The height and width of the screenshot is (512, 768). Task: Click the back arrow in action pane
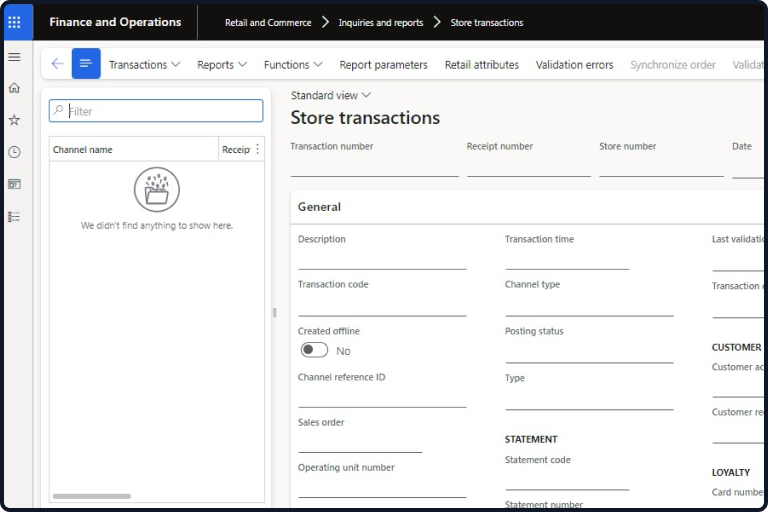pyautogui.click(x=57, y=64)
